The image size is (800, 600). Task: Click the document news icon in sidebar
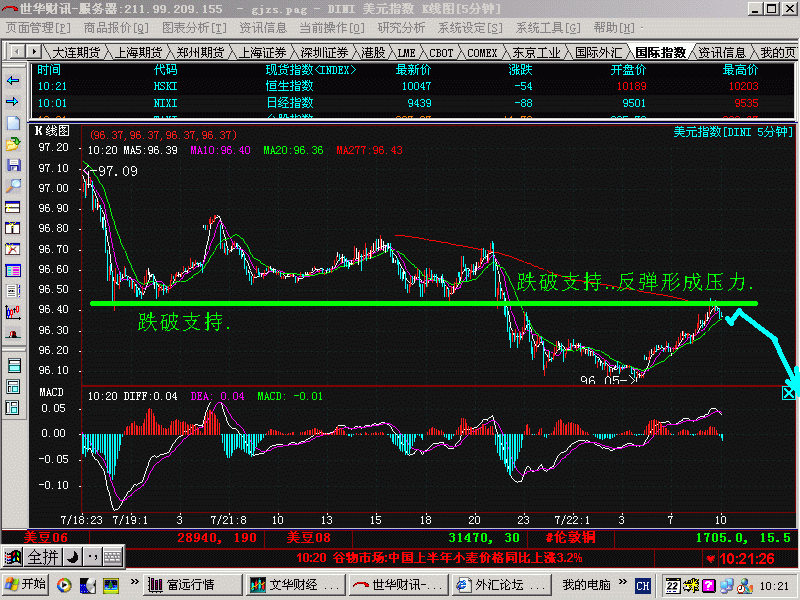coord(13,291)
